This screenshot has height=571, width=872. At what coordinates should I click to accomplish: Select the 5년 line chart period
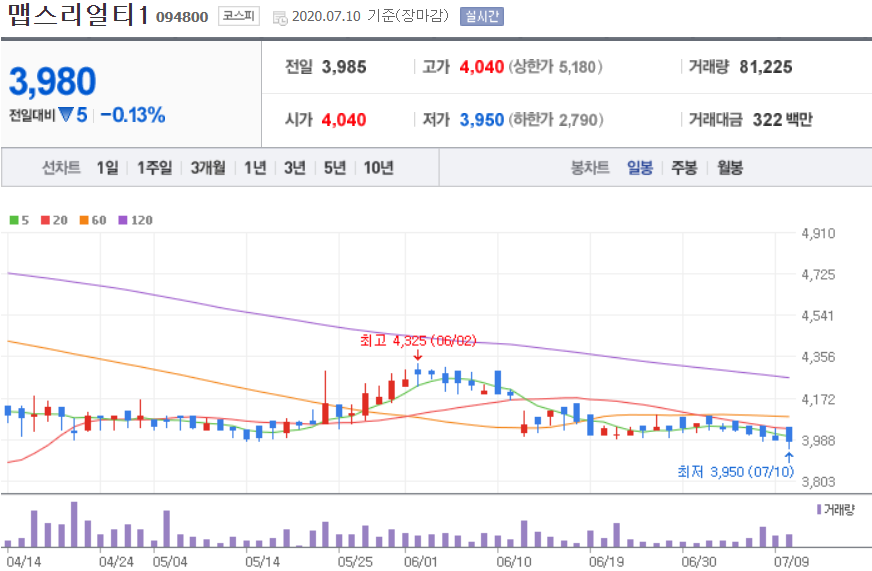(x=335, y=167)
